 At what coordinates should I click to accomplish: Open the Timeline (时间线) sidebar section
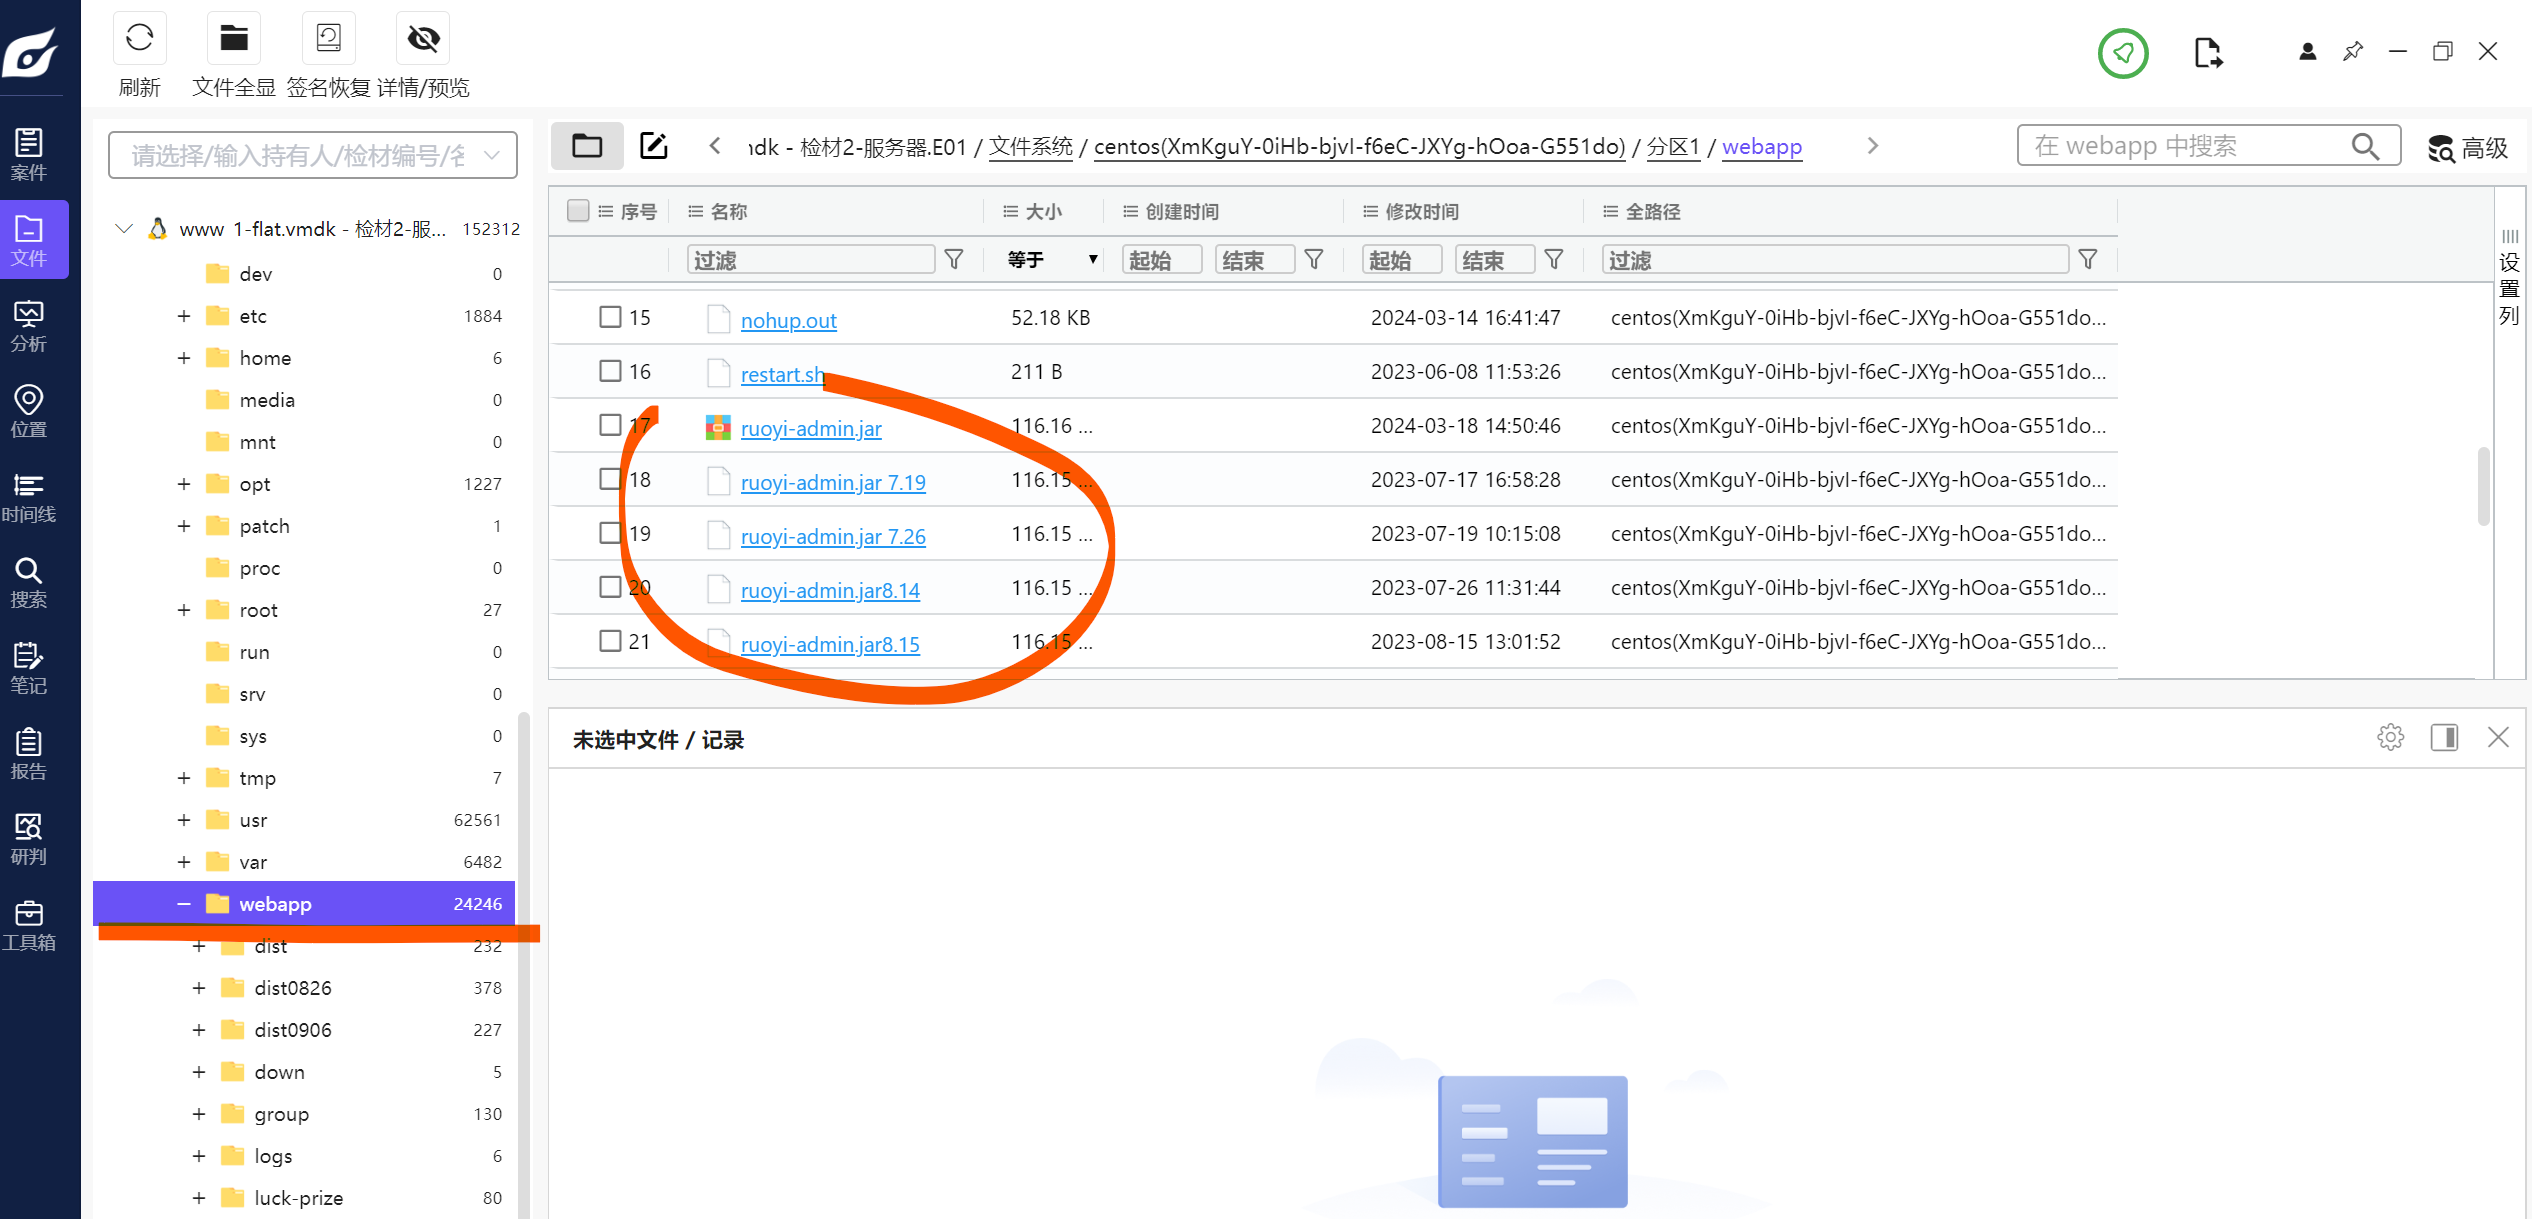click(x=29, y=497)
